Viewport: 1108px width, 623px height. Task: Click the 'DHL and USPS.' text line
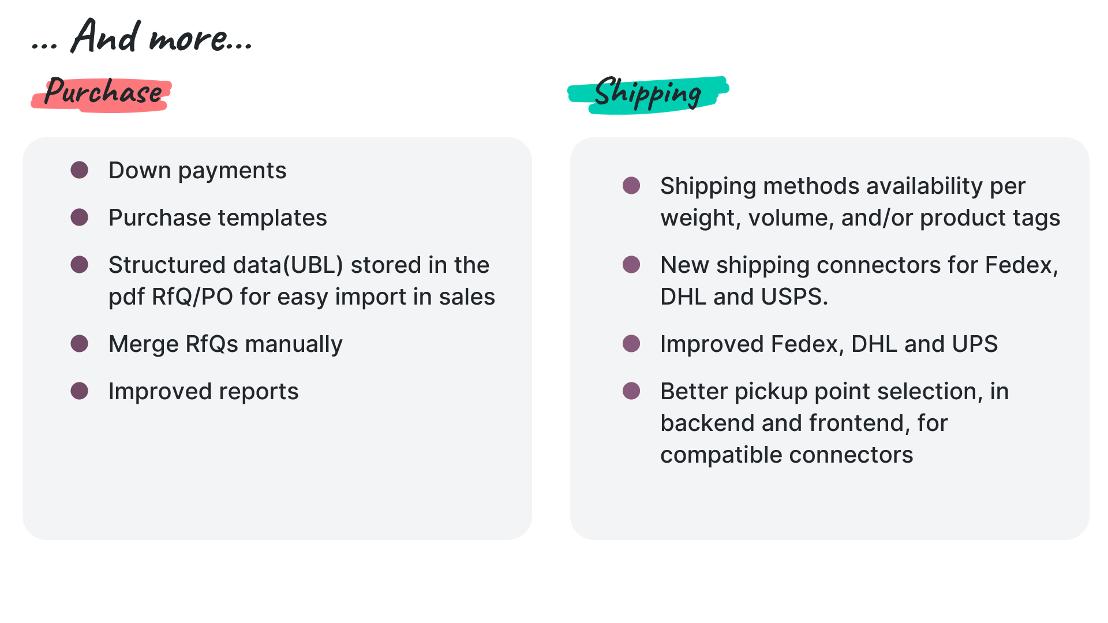[744, 297]
